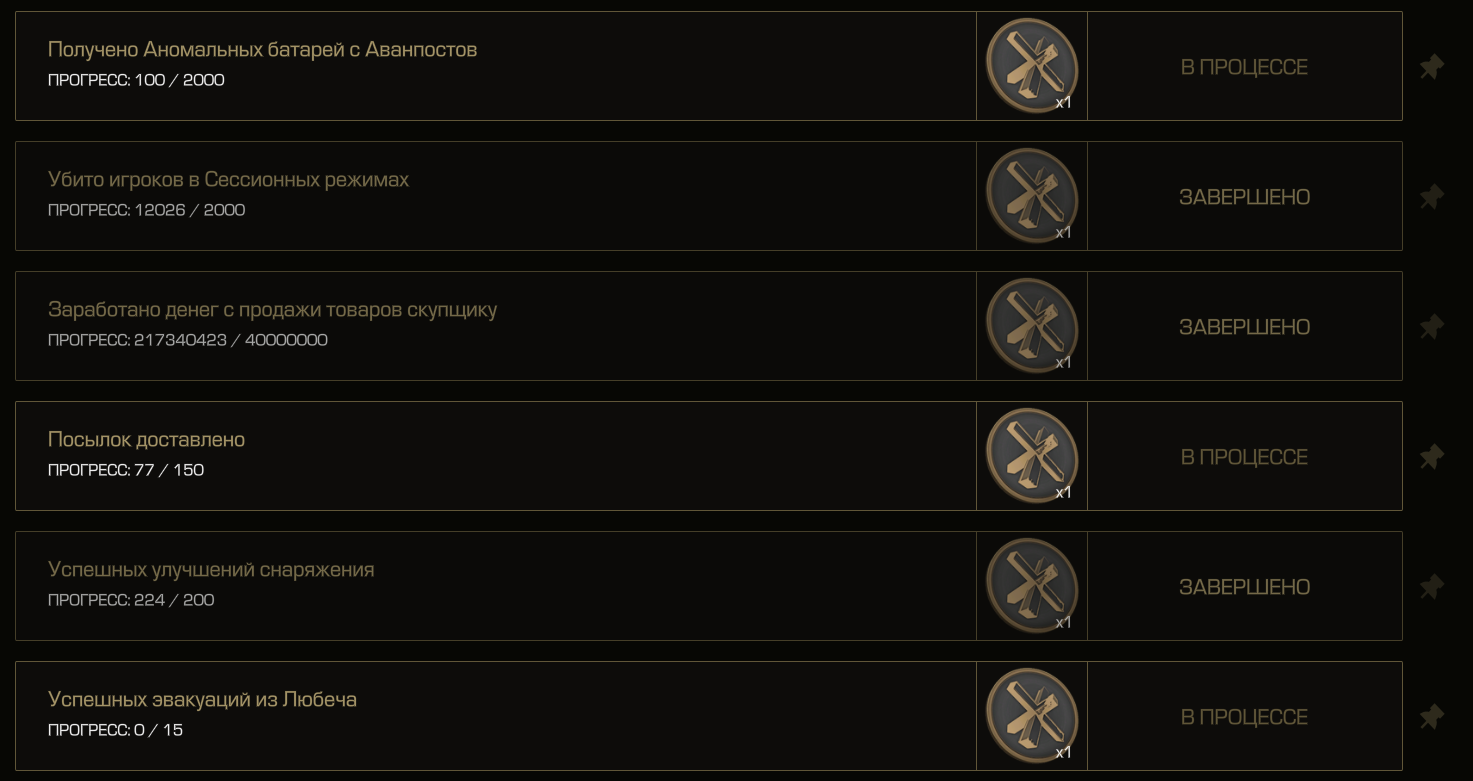Click В ПРОЦЕССЕ status for Аномальных батарей
1473x781 pixels.
click(1244, 67)
